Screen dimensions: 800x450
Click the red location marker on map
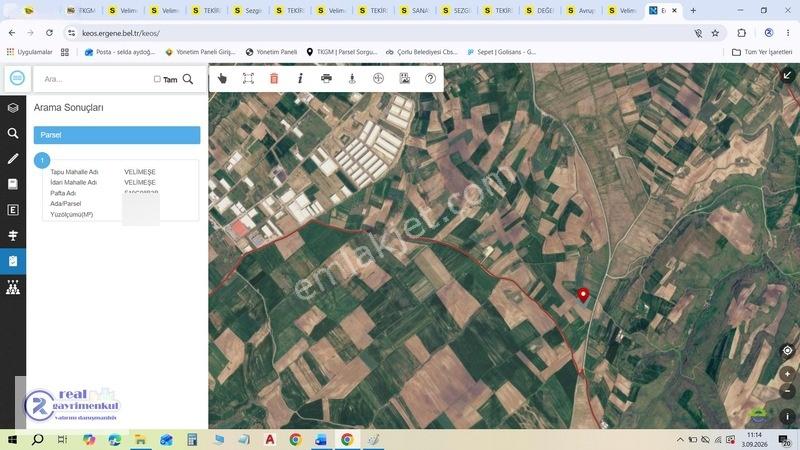click(x=583, y=295)
